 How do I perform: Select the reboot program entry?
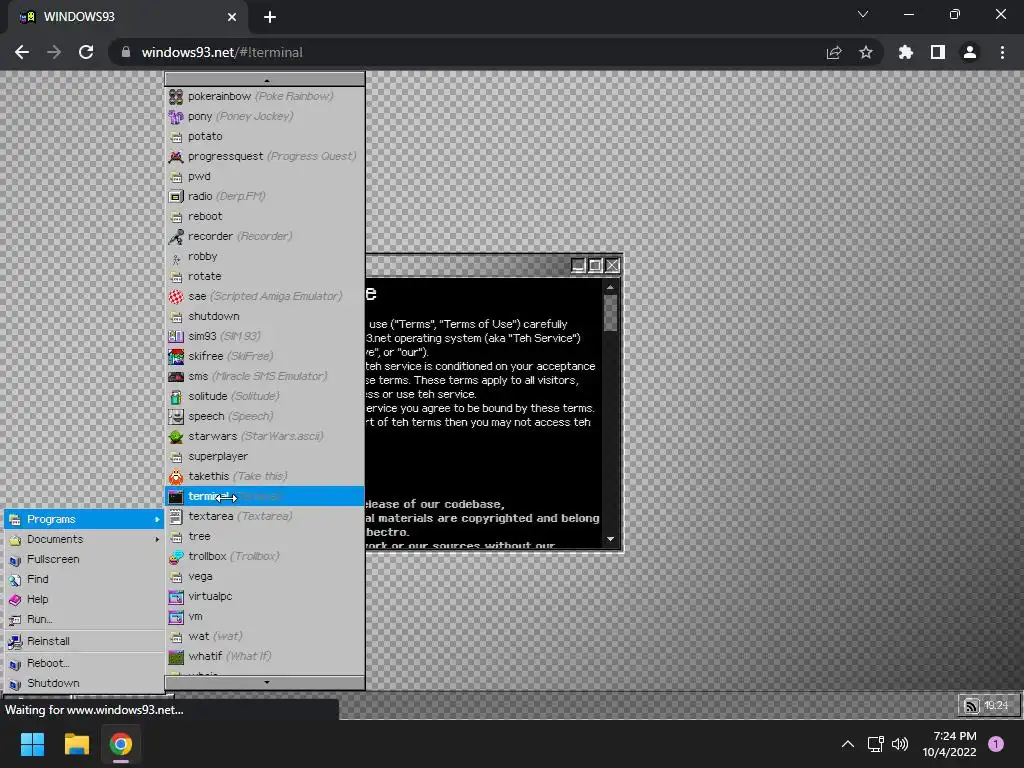click(265, 216)
